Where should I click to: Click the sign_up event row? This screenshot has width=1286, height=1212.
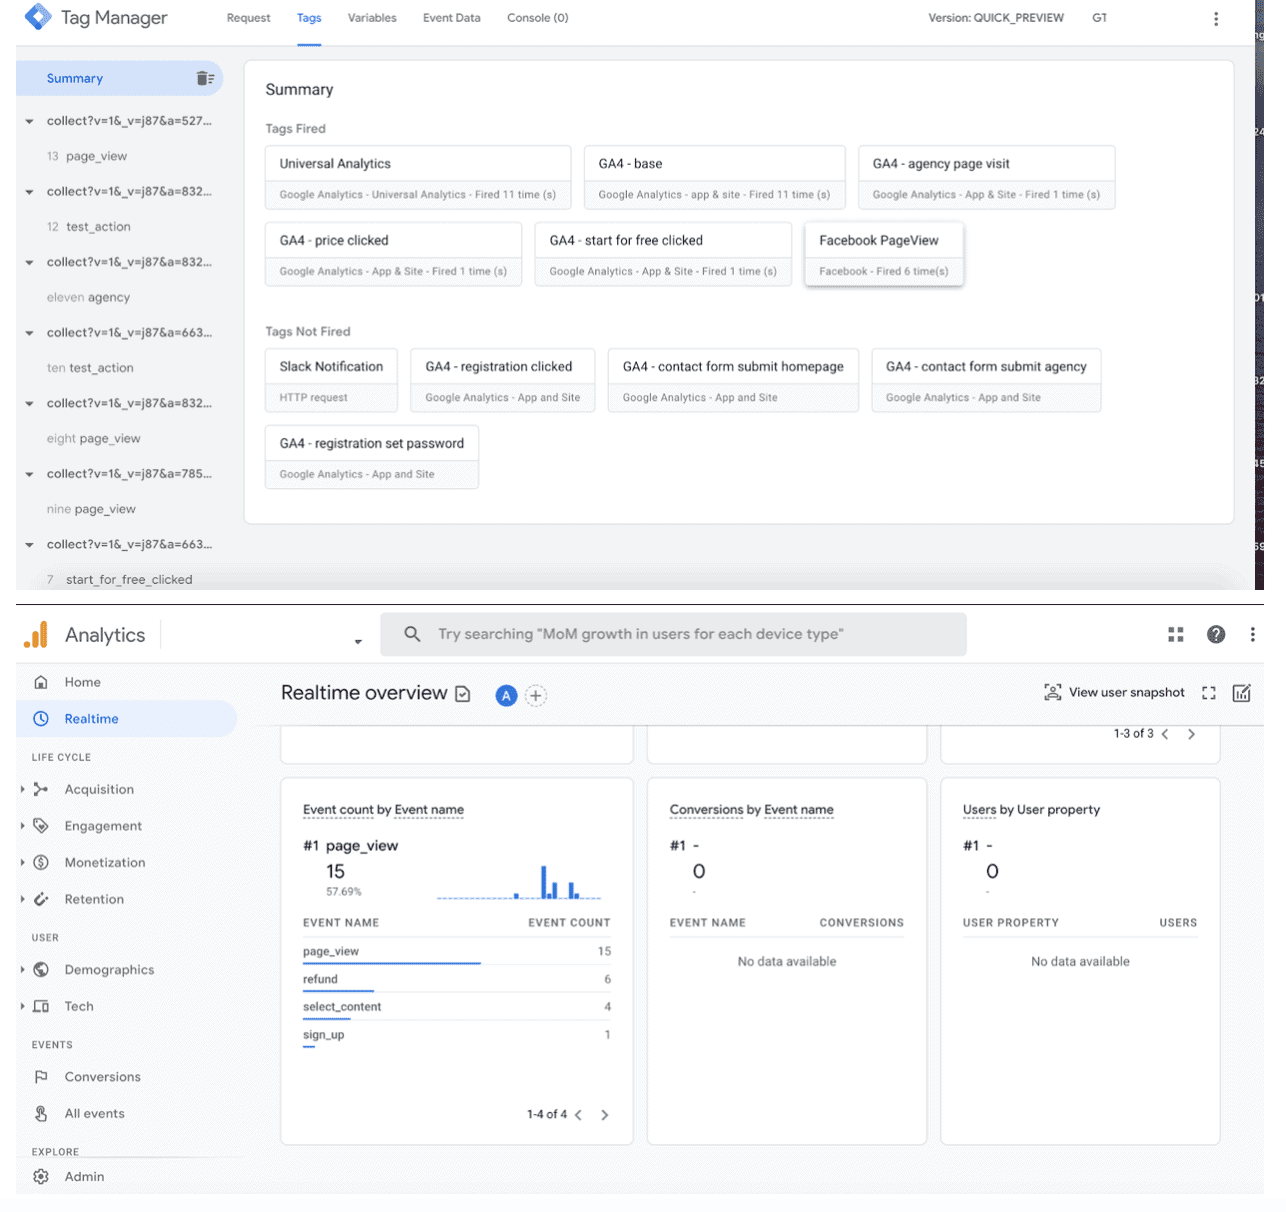(x=457, y=1035)
